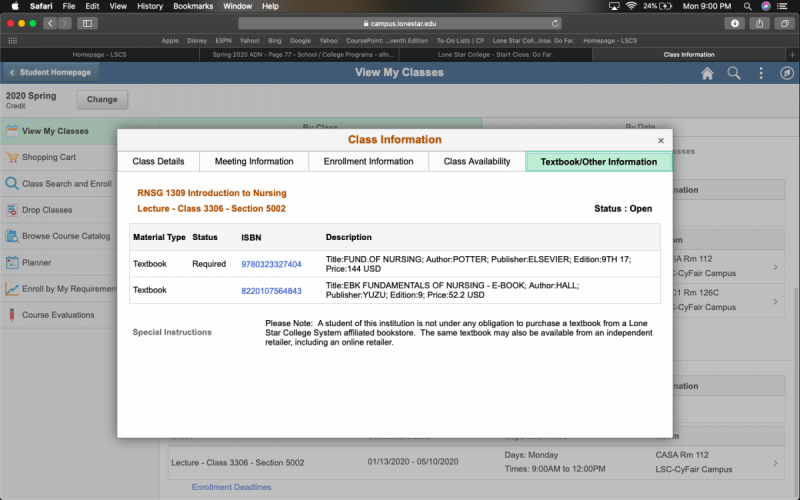
Task: Click the battery status indicator
Action: [658, 6]
